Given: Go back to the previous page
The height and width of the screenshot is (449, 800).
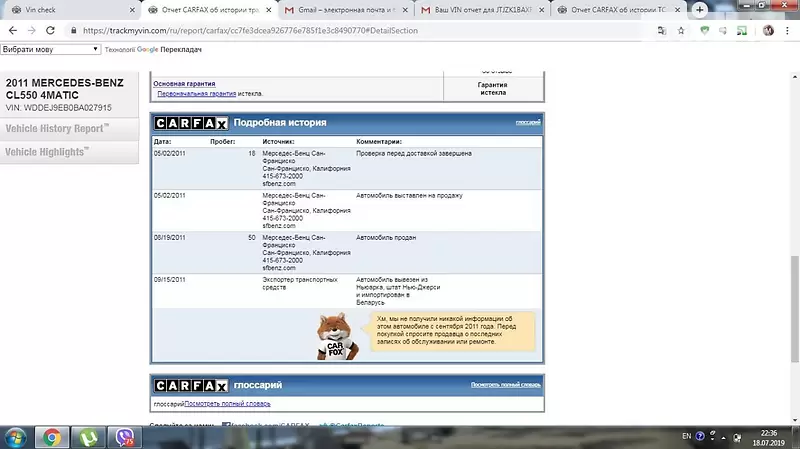Looking at the screenshot, I should [x=13, y=31].
